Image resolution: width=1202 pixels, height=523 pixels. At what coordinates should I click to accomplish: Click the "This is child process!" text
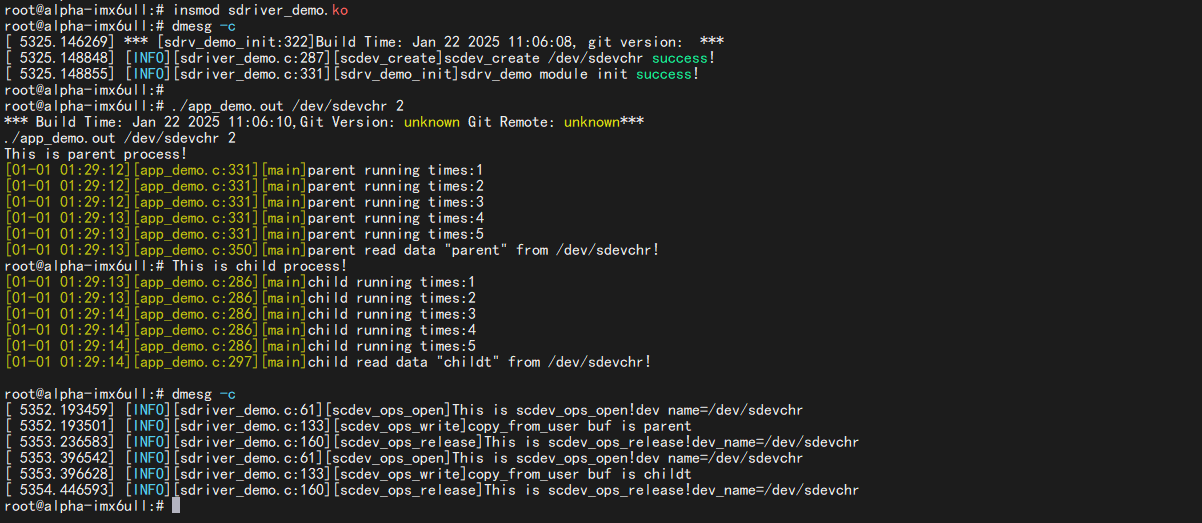coord(260,266)
